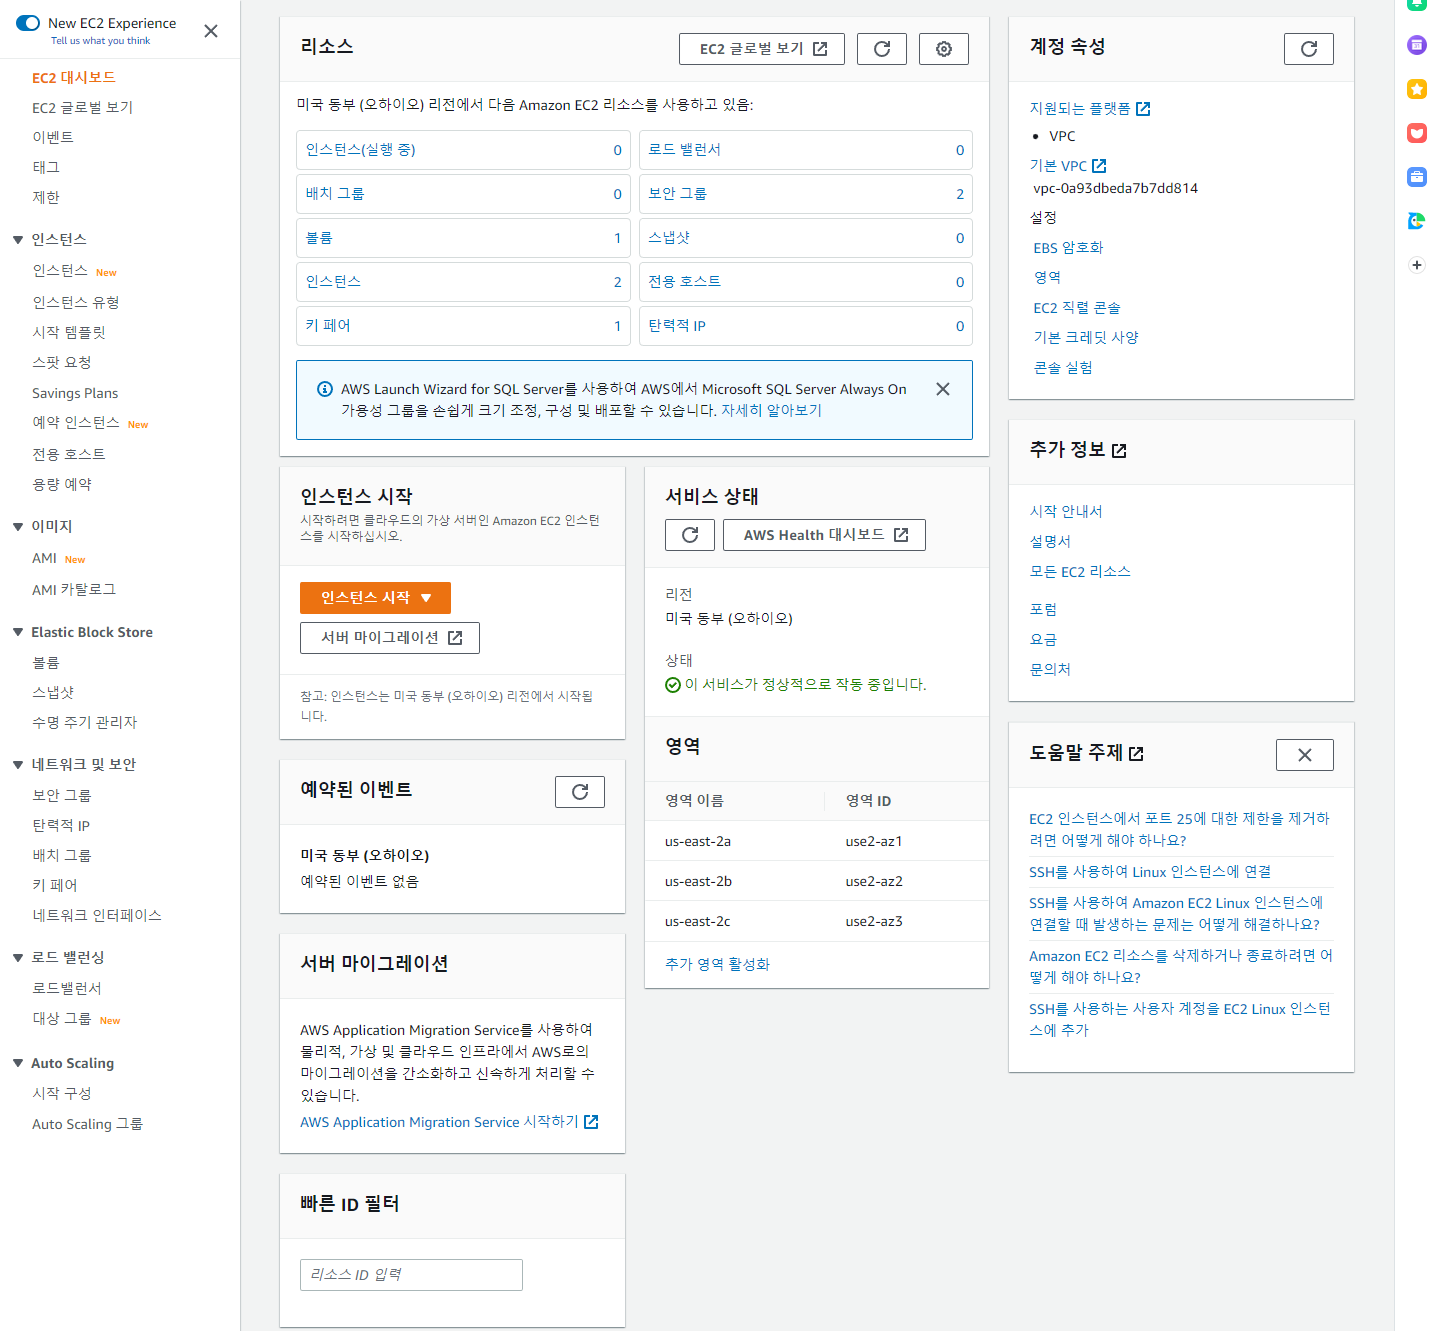Open EC2 글로벌 보기 in sidebar
1438x1331 pixels.
pos(82,108)
